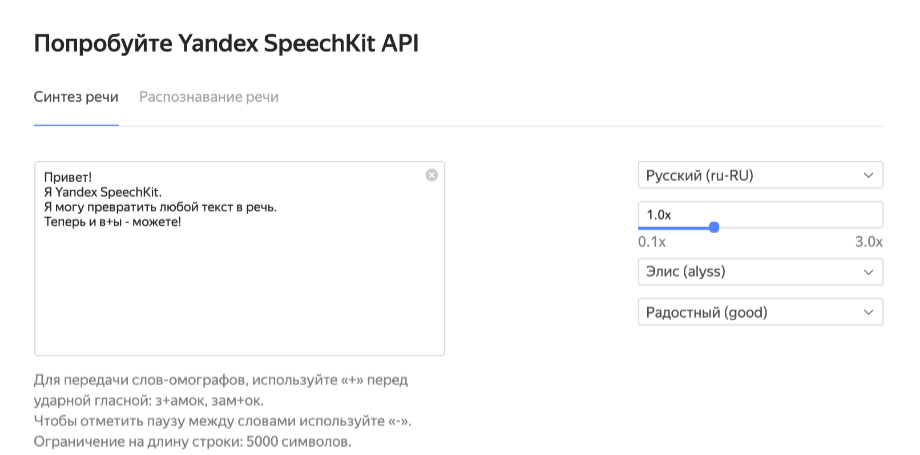Open the Элис (alyss) voice dropdown
The height and width of the screenshot is (455, 920).
click(760, 272)
